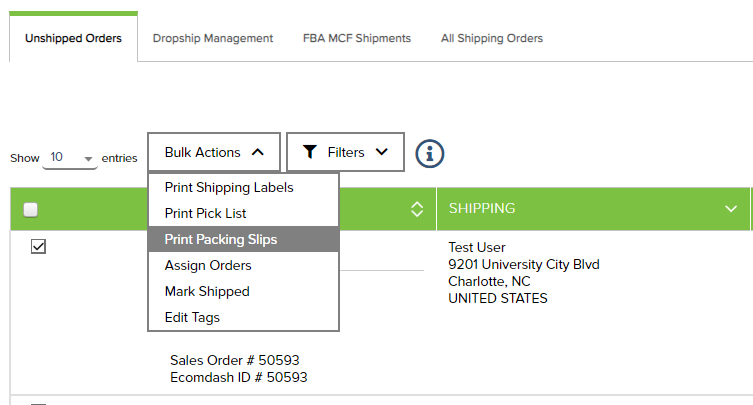Open FBA MCF Shipments tab
Screen dimensions: 753x405
click(357, 38)
